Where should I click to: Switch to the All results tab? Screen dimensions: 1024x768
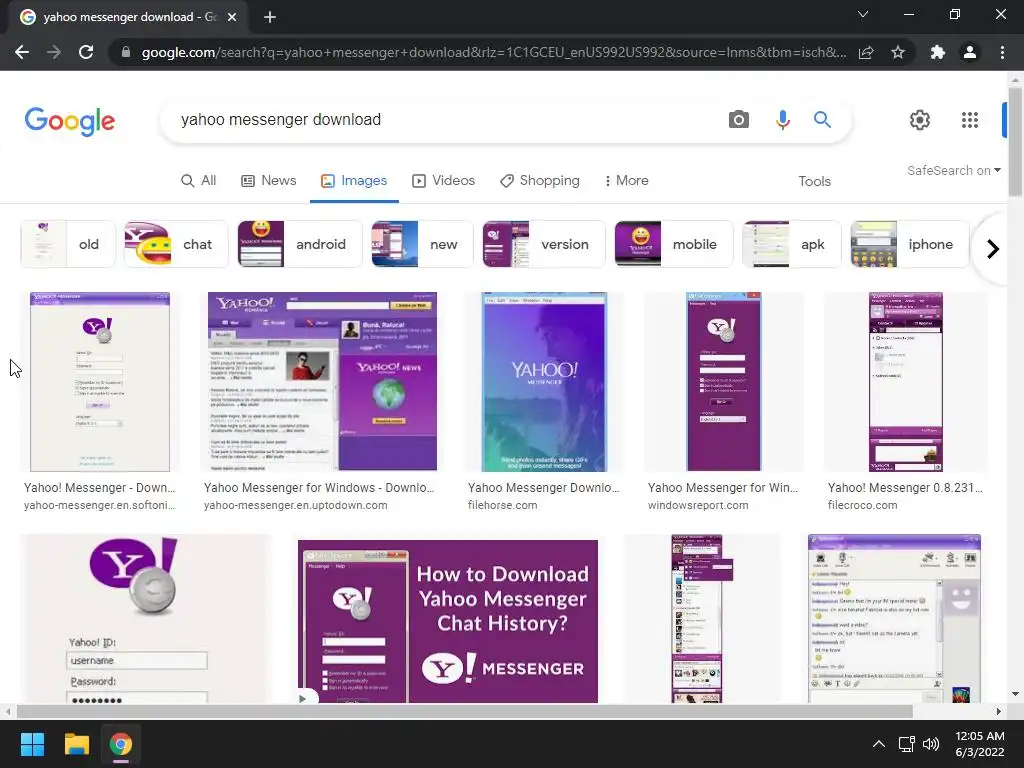[x=199, y=180]
